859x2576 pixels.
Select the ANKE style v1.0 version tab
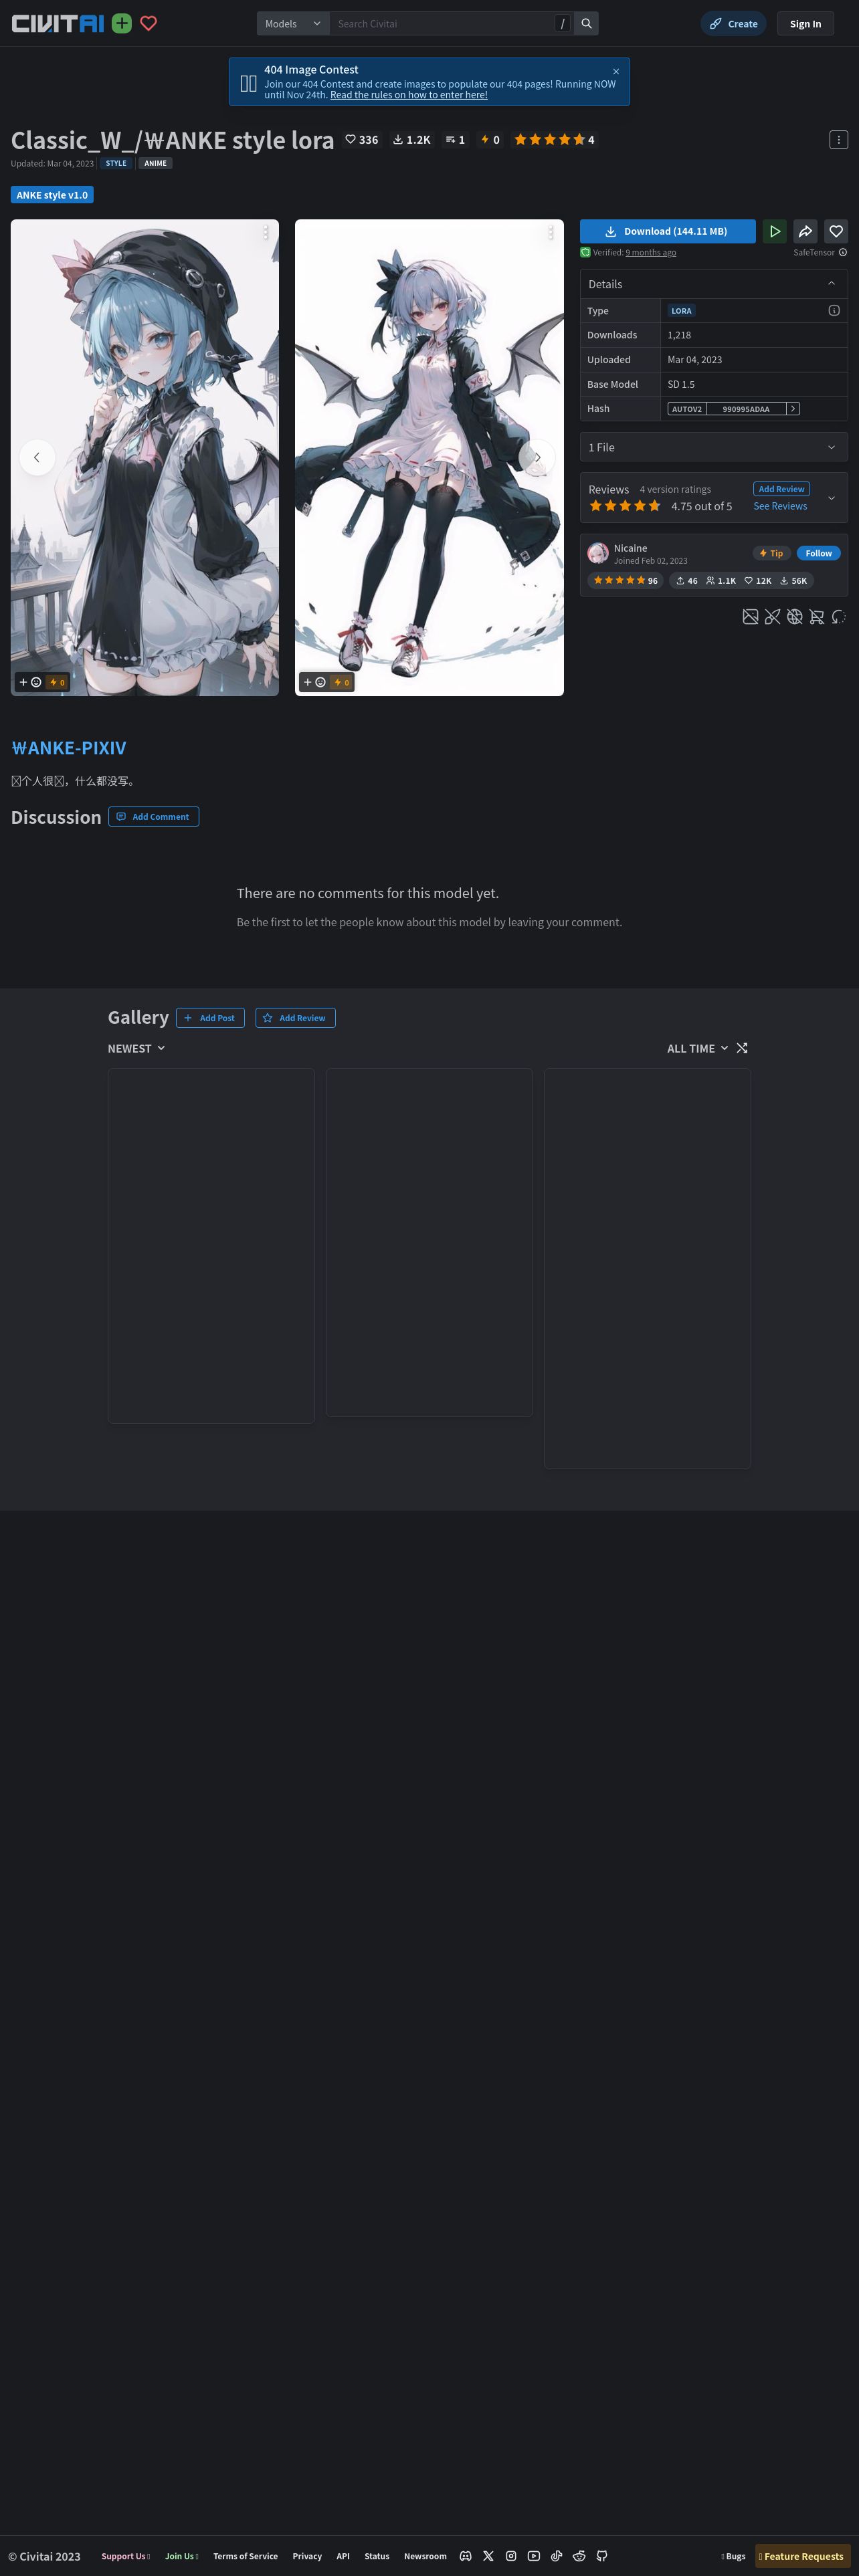point(52,195)
